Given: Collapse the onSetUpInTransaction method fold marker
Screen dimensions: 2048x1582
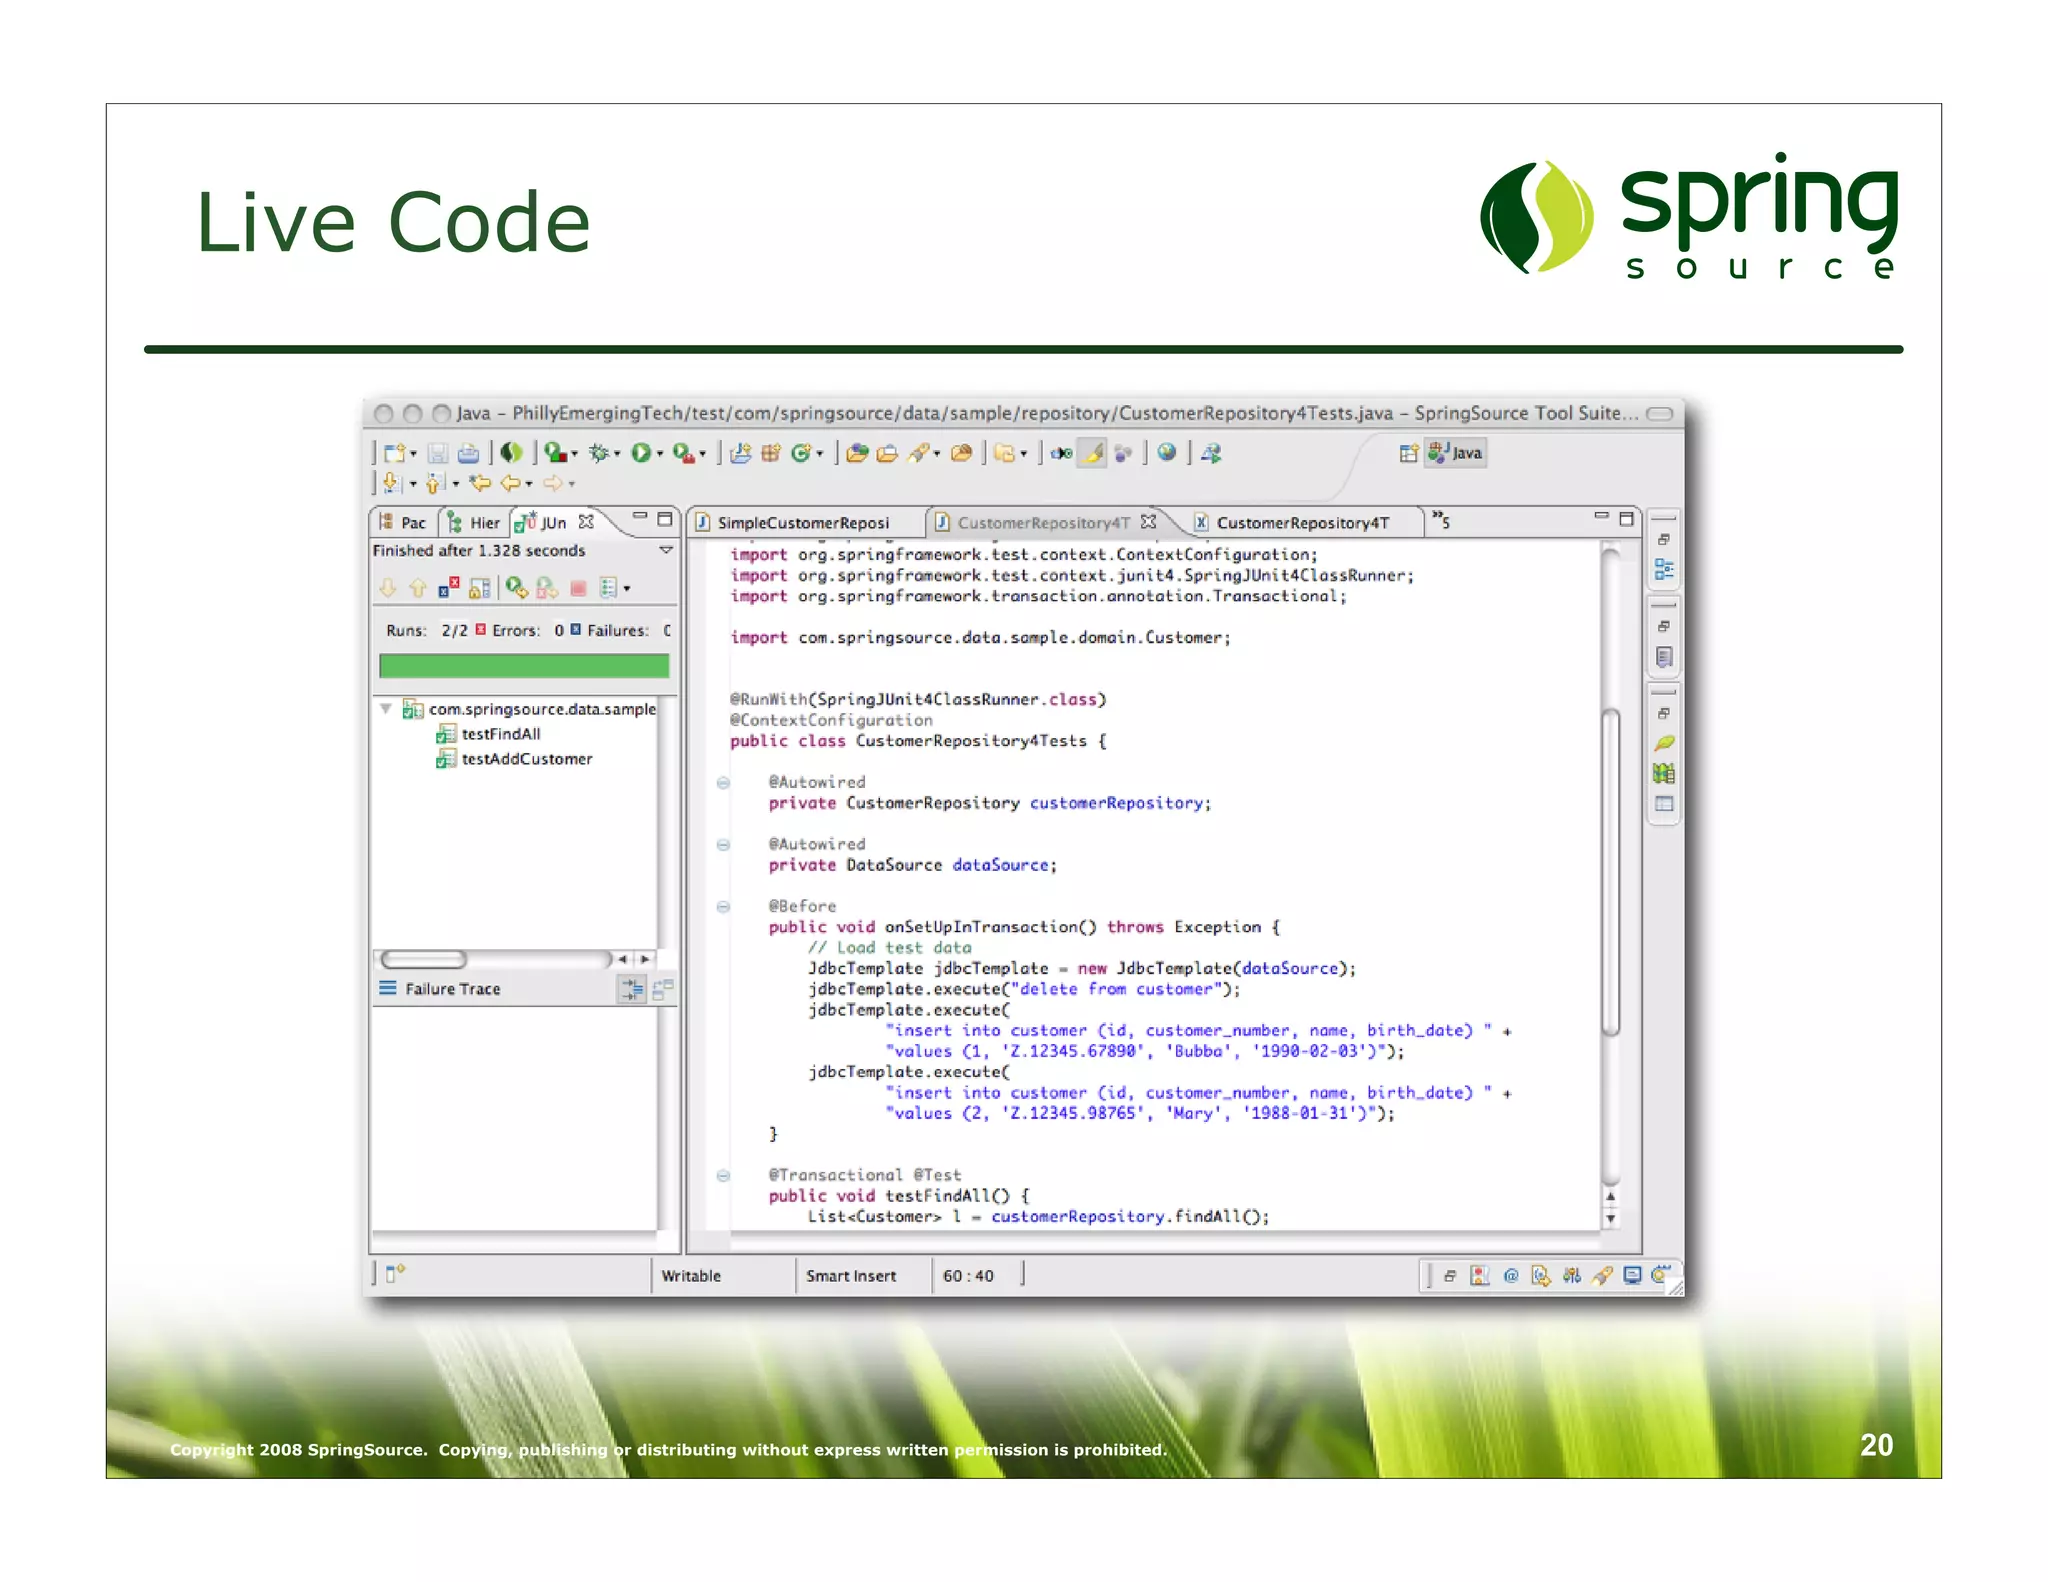Looking at the screenshot, I should [x=723, y=906].
